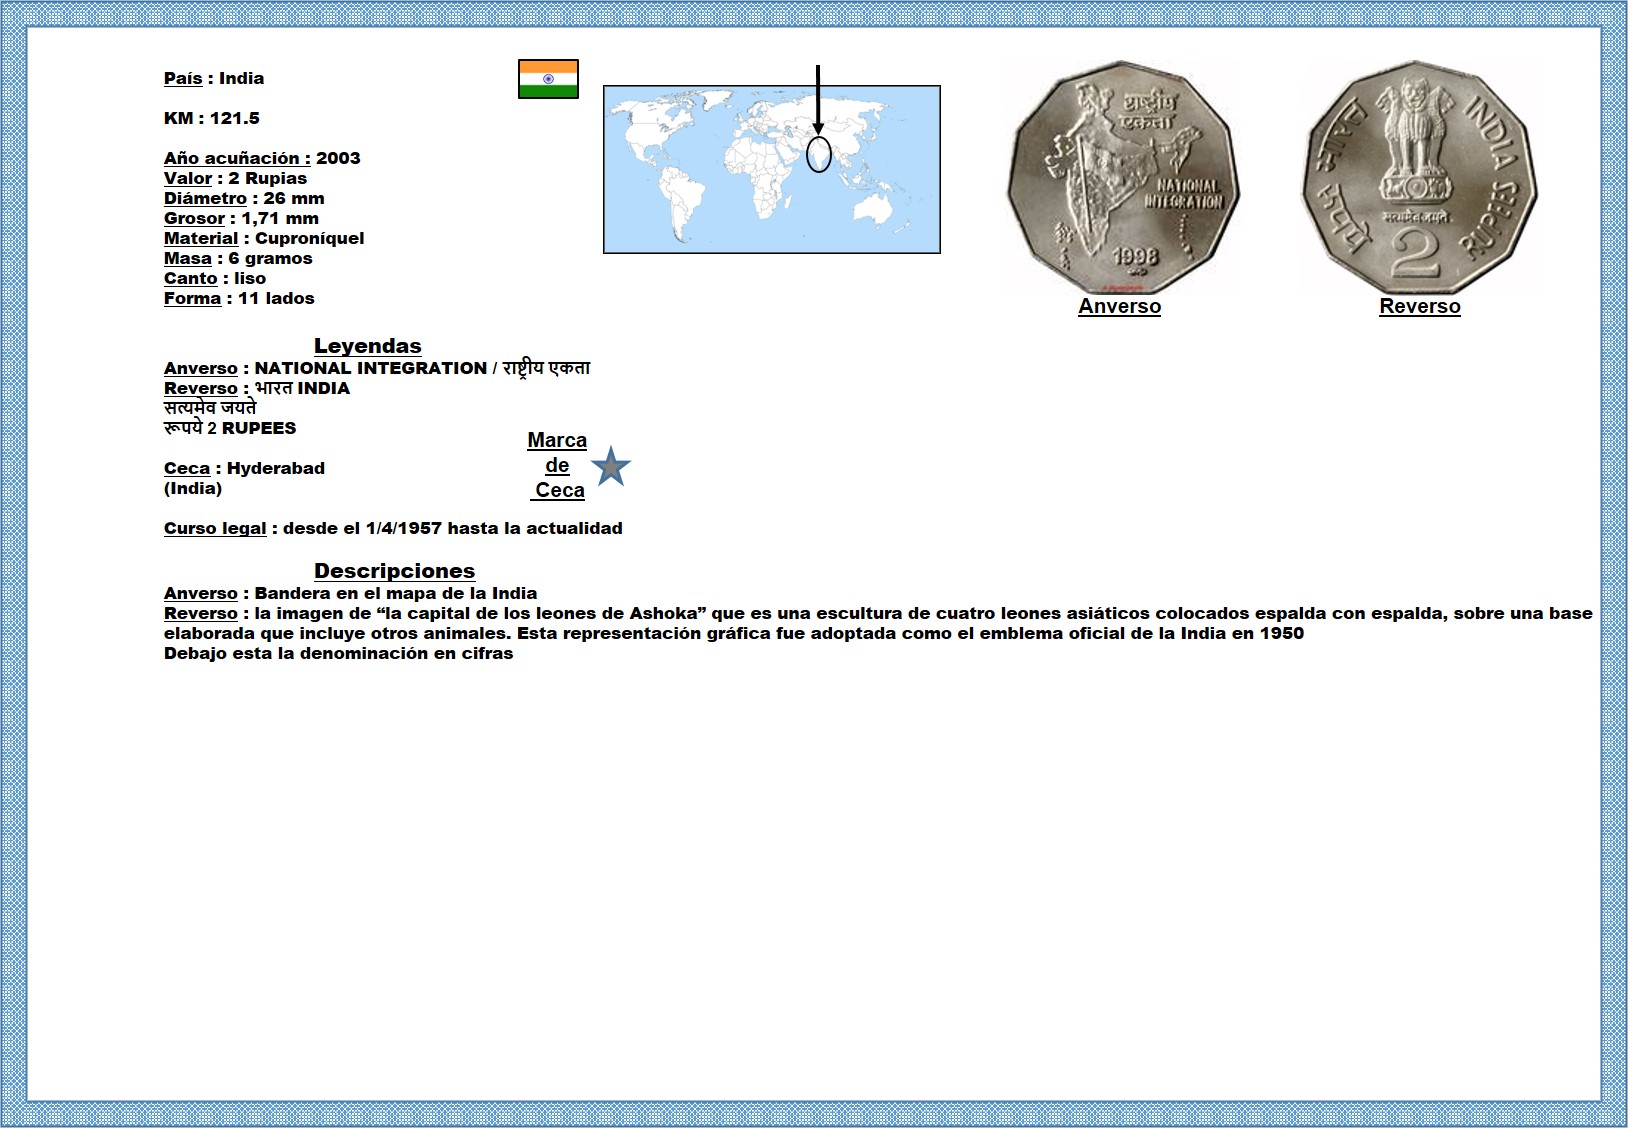
Task: Click the 'Ceca : Hyderabad' line
Action: click(244, 468)
